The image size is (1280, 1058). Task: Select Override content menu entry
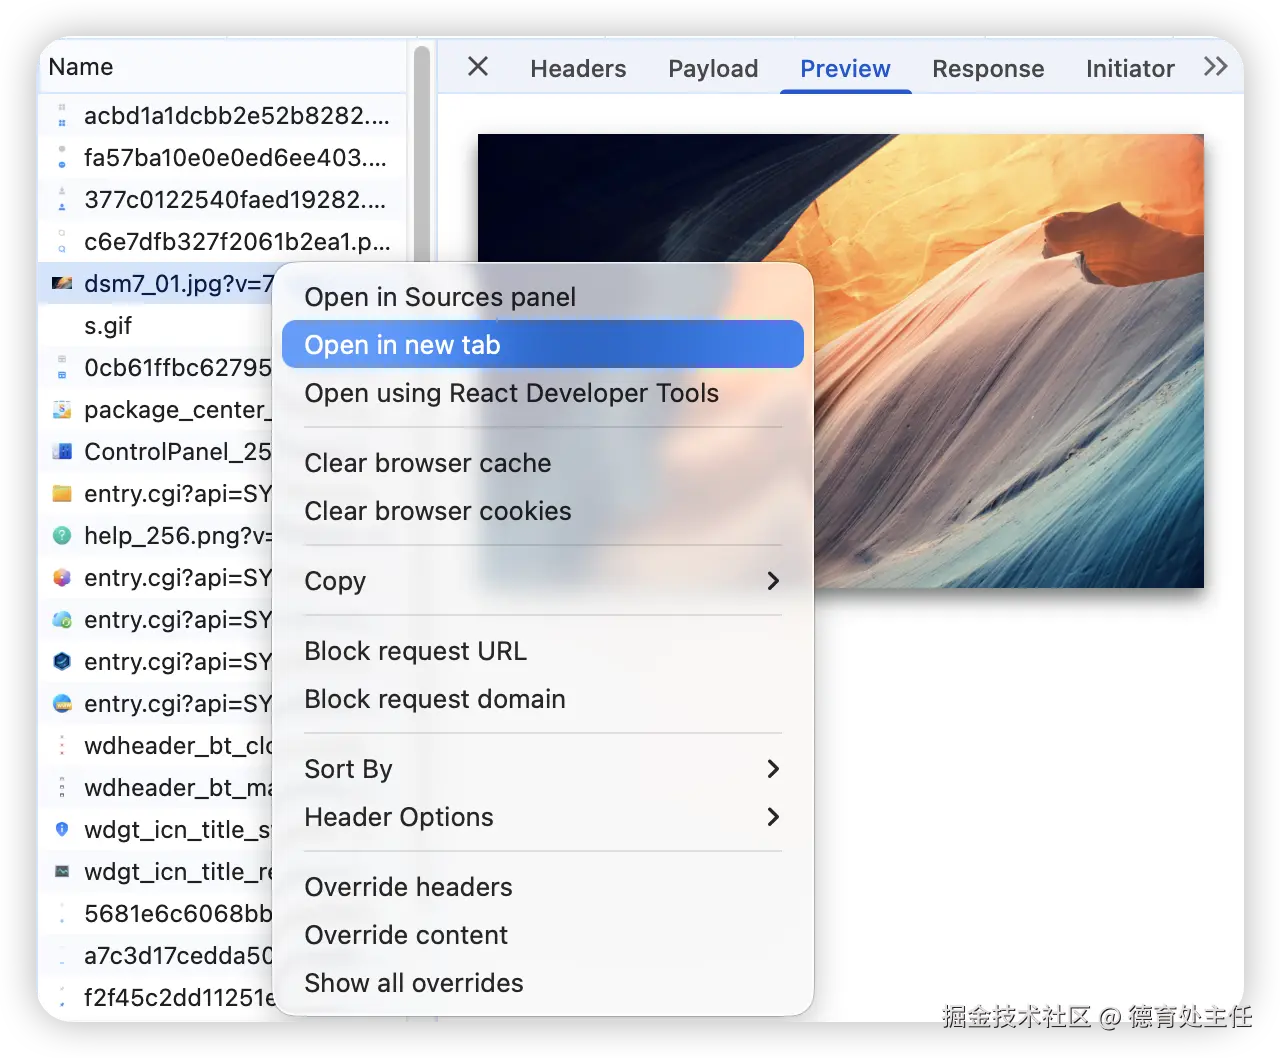click(x=543, y=935)
